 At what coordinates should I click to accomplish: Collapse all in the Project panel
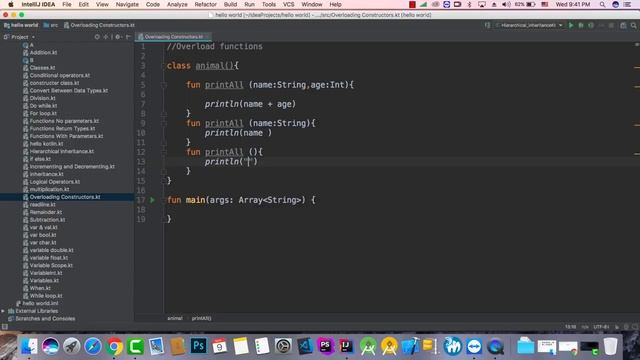pos(106,37)
